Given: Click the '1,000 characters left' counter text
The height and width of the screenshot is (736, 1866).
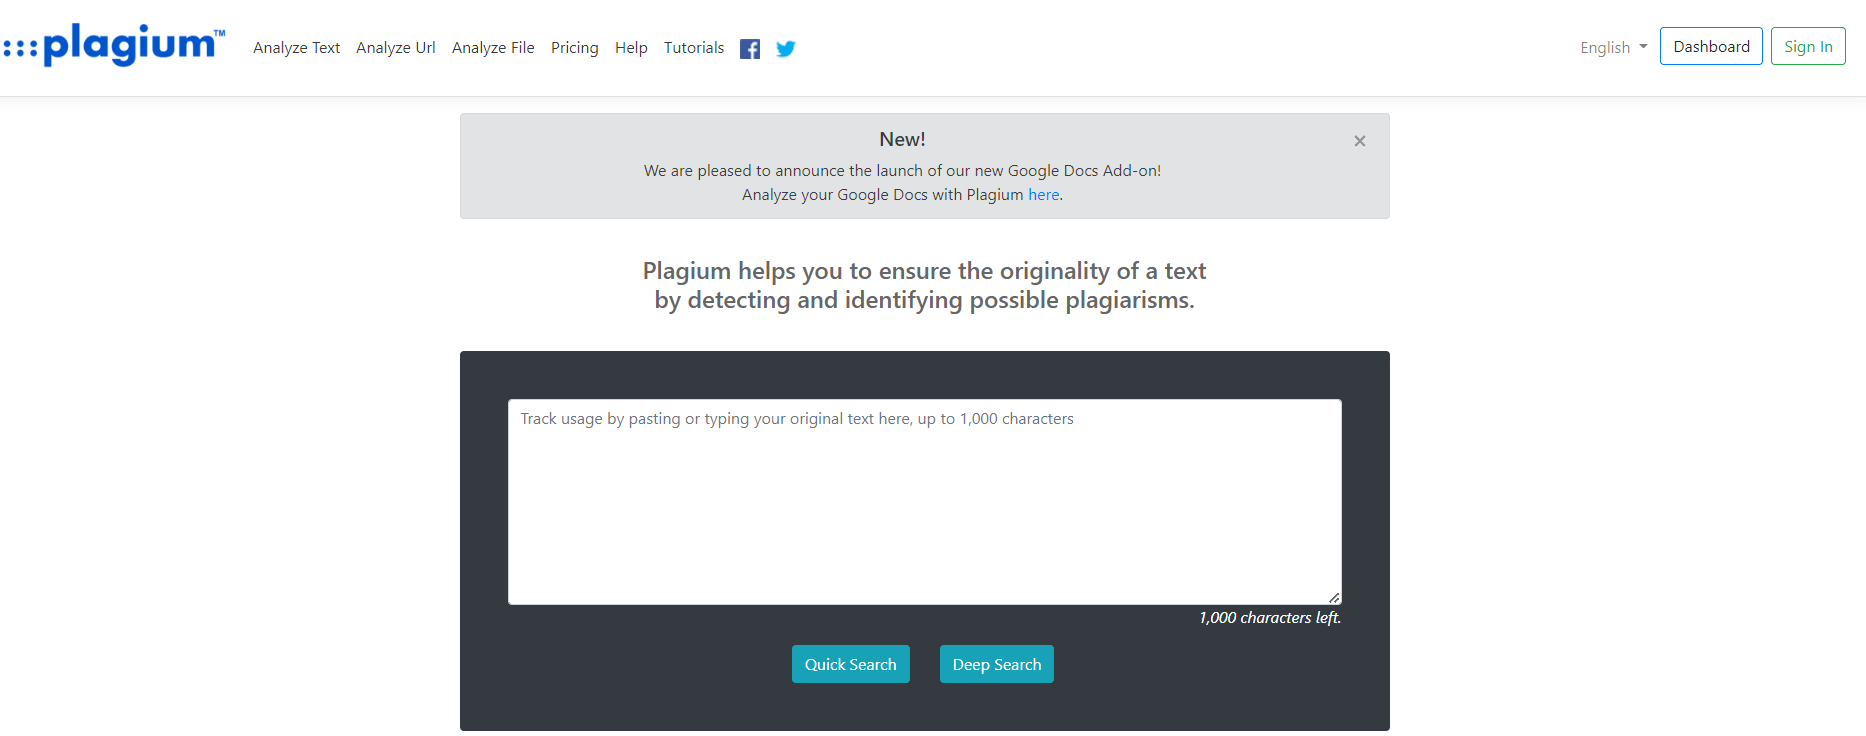Looking at the screenshot, I should tap(1269, 617).
